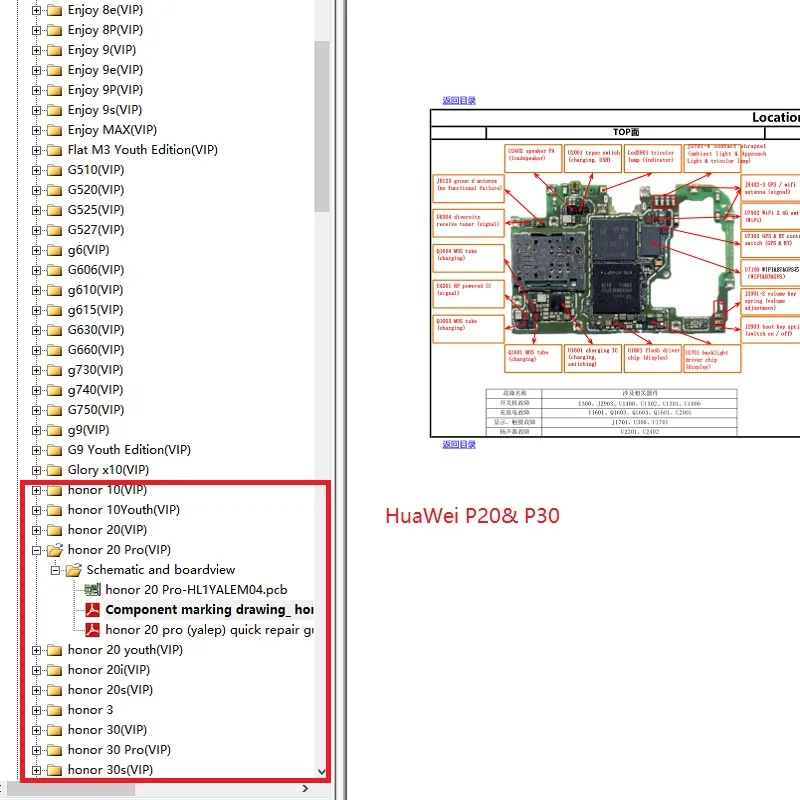Click the PDF icon for Component marking drawing

pyautogui.click(x=92, y=610)
